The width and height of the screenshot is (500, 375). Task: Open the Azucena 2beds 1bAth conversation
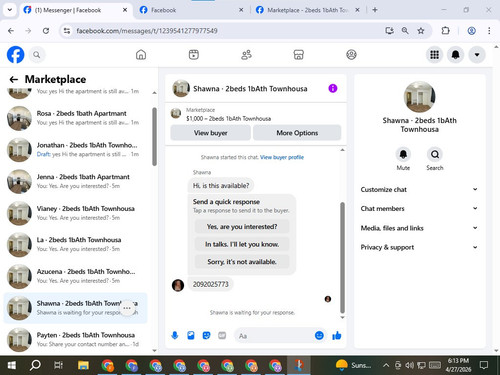coord(75,276)
